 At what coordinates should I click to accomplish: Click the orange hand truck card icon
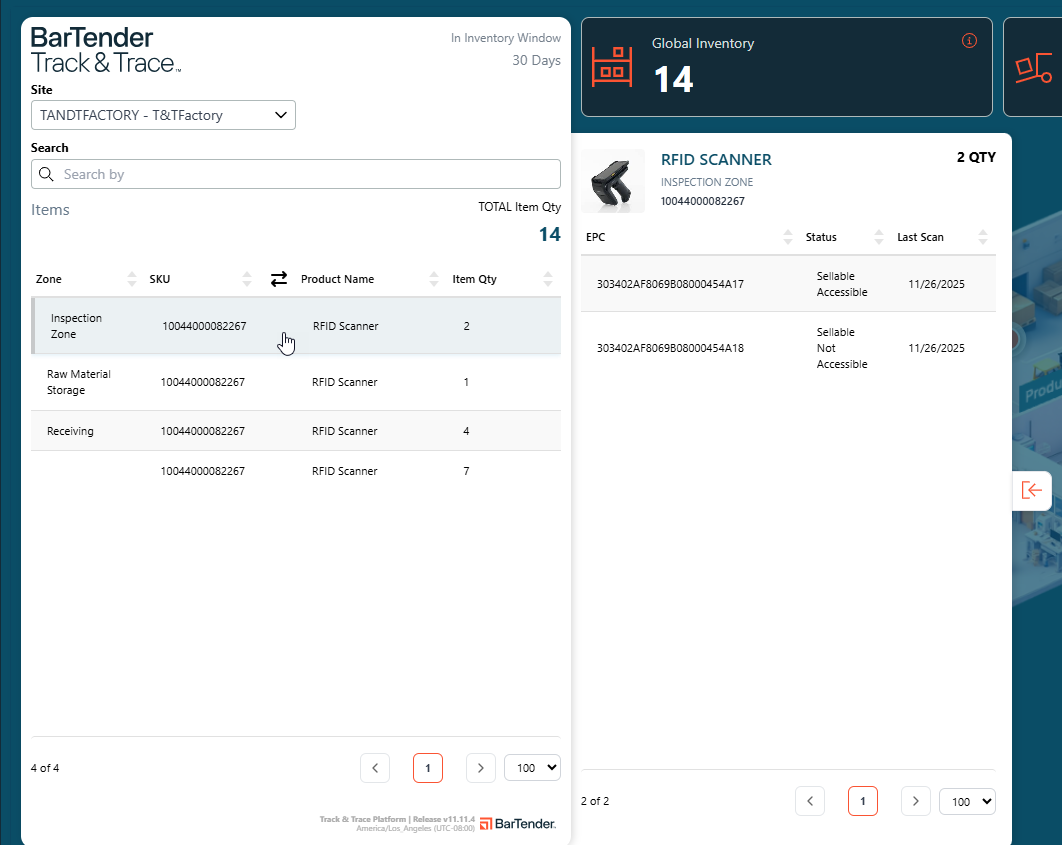[x=1034, y=68]
